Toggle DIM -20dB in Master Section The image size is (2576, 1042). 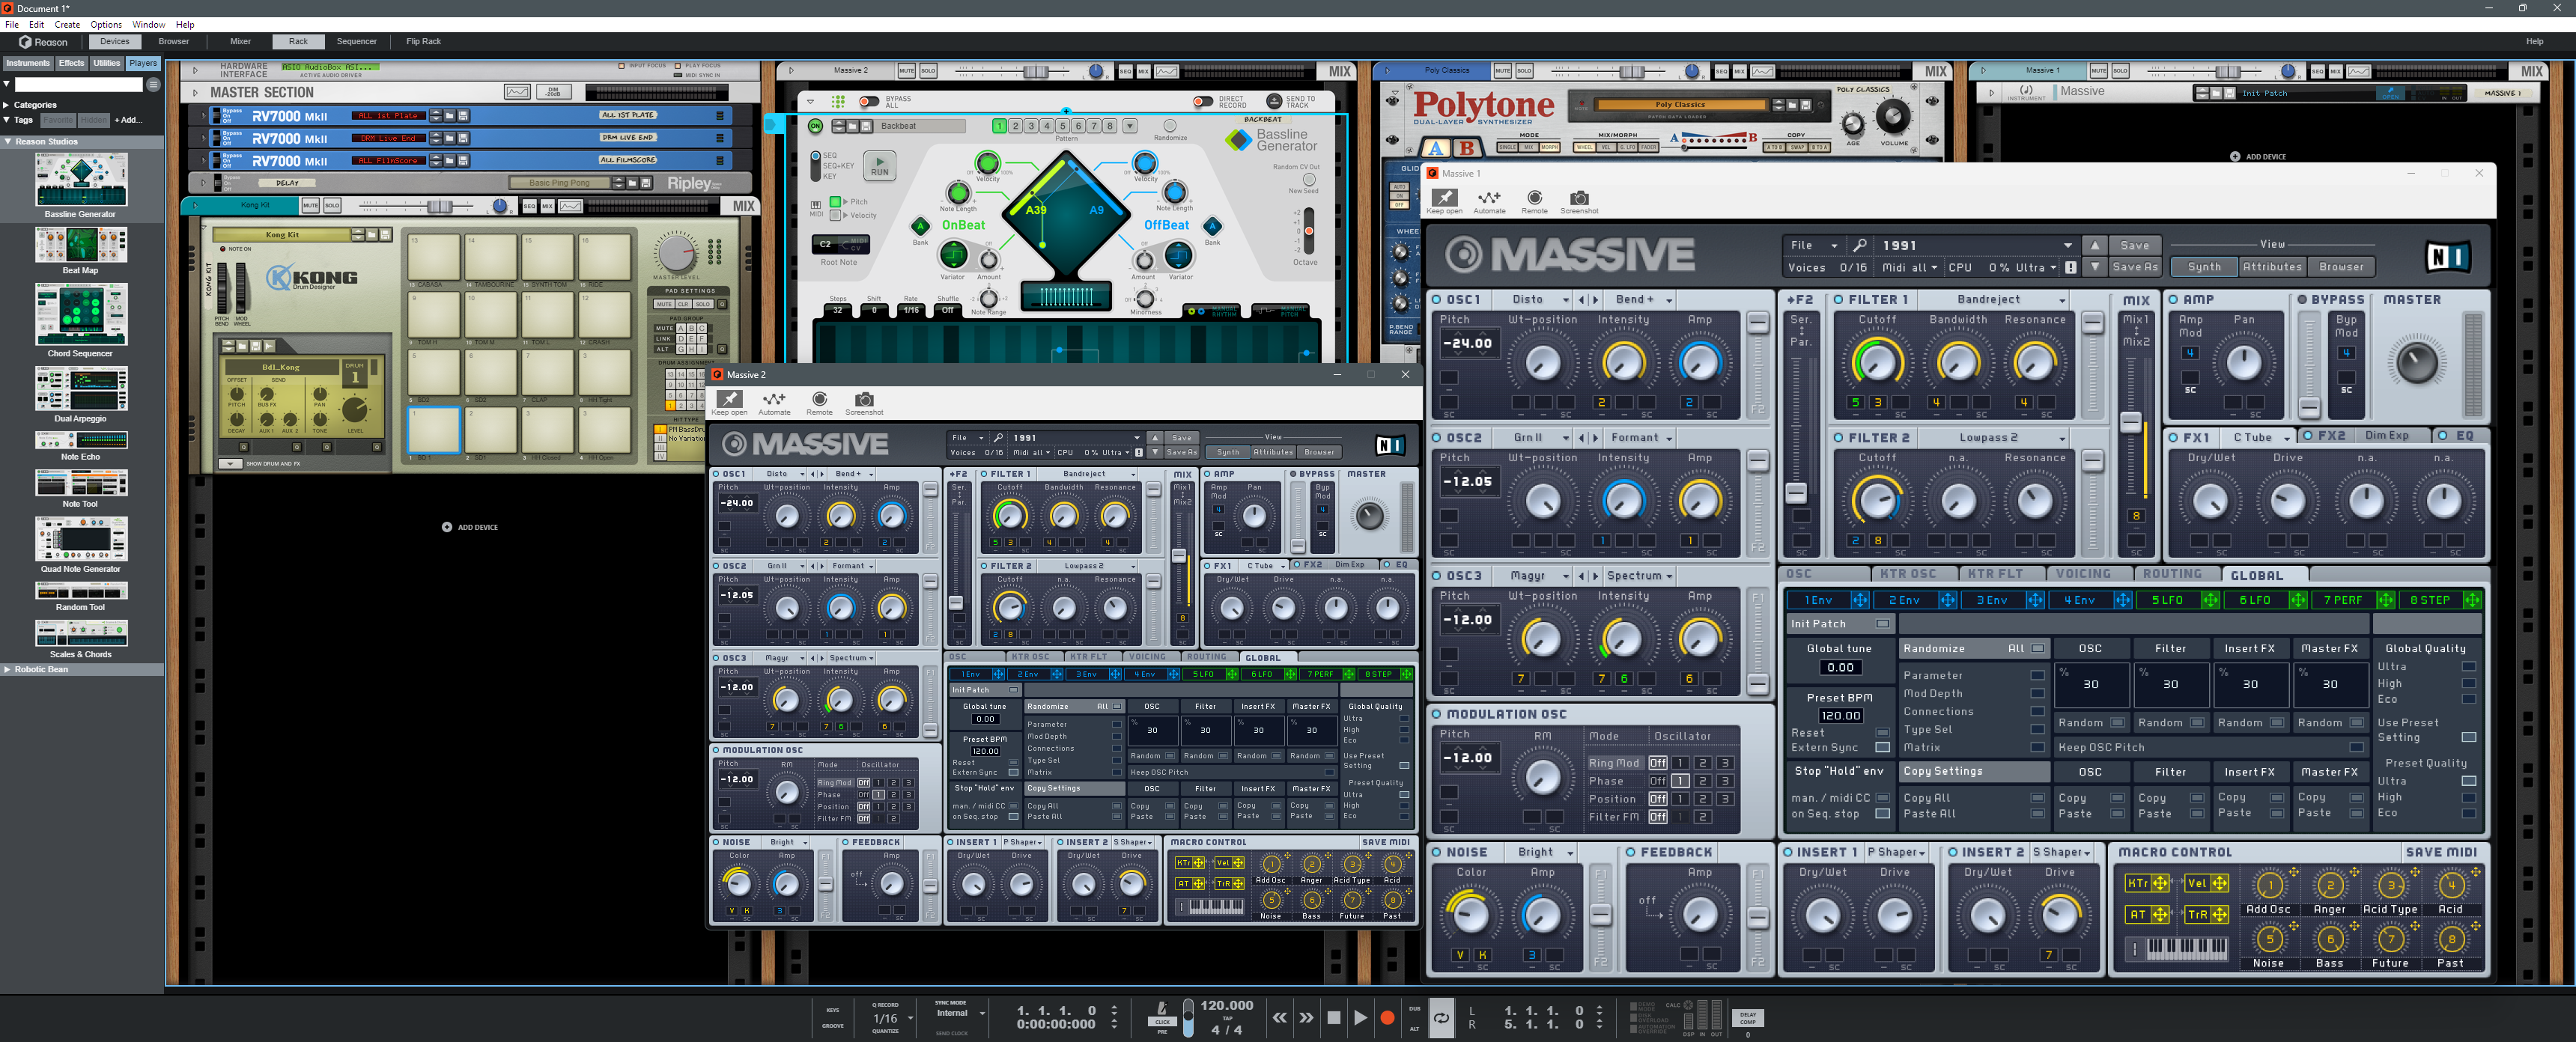(x=553, y=92)
